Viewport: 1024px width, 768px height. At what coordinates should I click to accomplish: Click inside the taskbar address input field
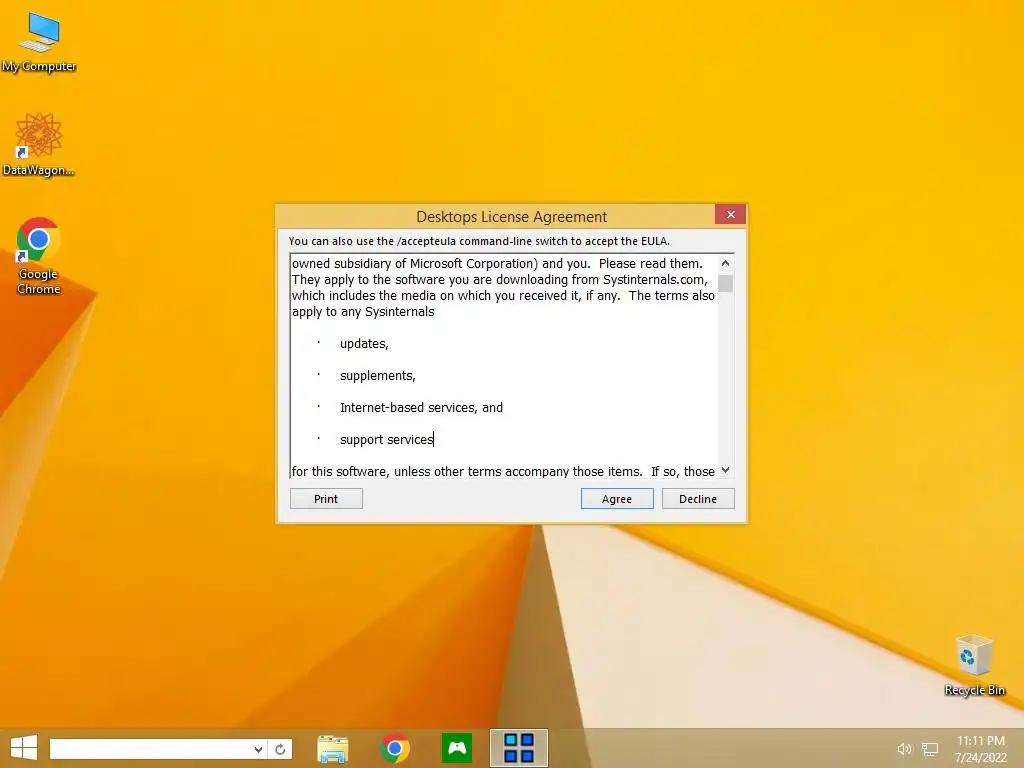(x=151, y=749)
